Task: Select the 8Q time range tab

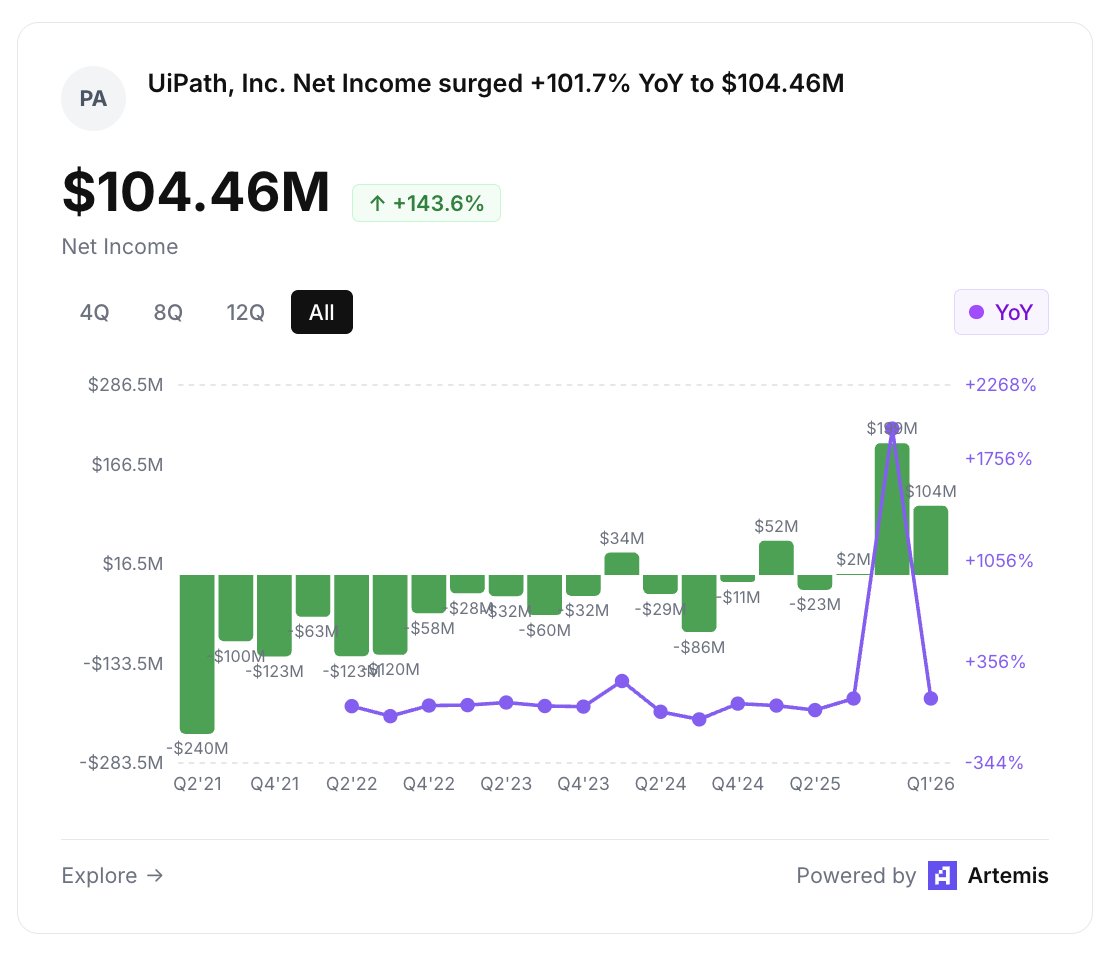Action: (168, 312)
